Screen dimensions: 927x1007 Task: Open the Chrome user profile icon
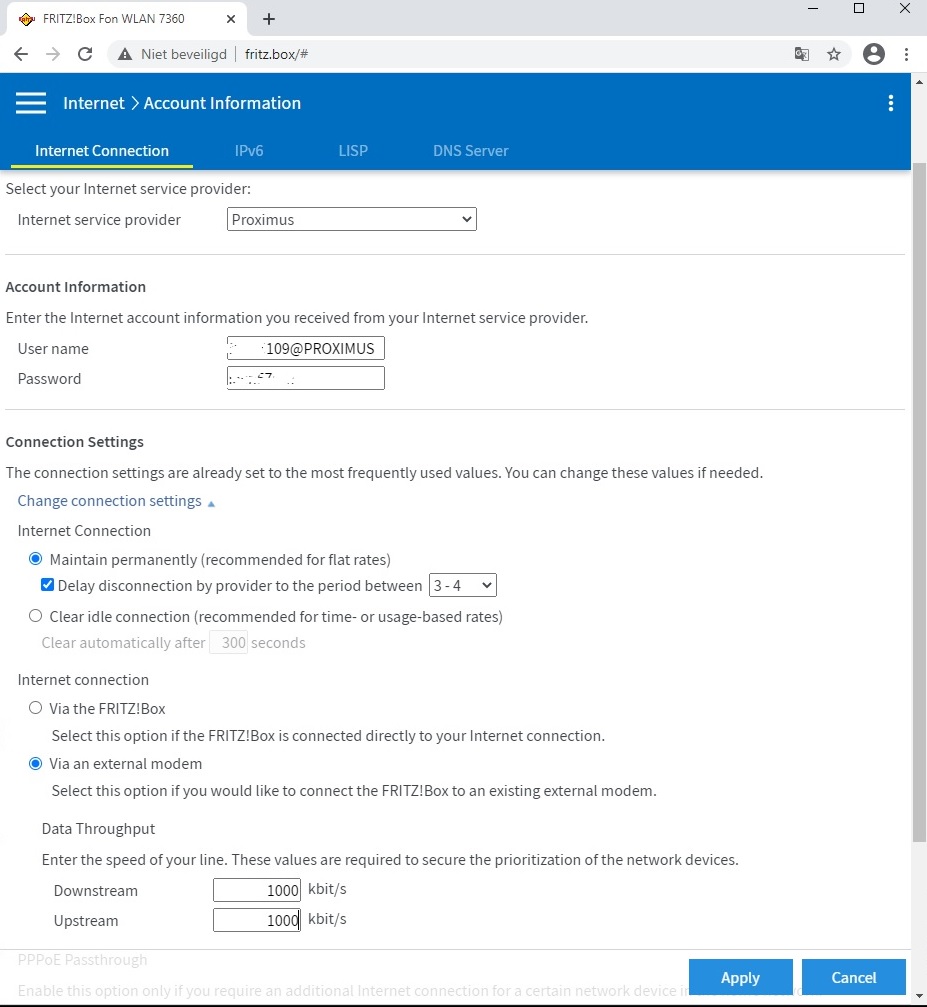(x=873, y=54)
